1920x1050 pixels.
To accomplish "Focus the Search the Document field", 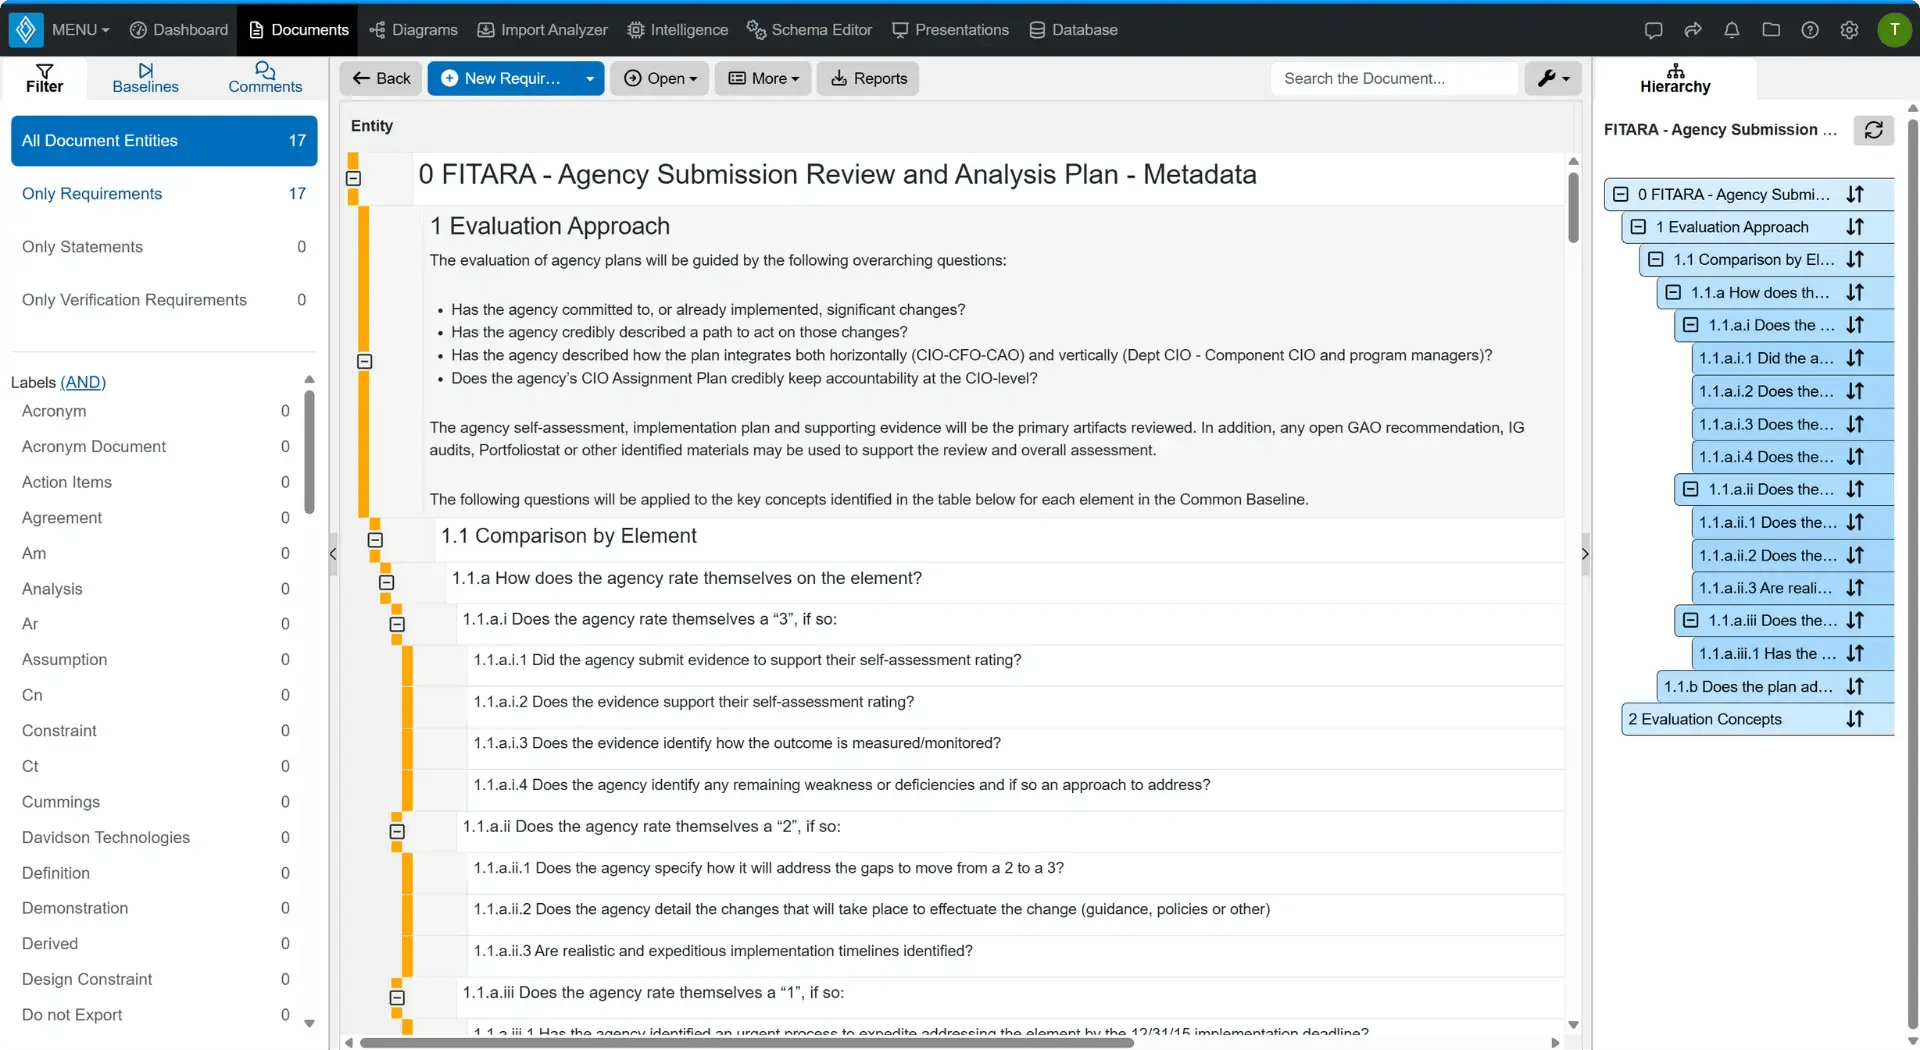I will pyautogui.click(x=1394, y=78).
